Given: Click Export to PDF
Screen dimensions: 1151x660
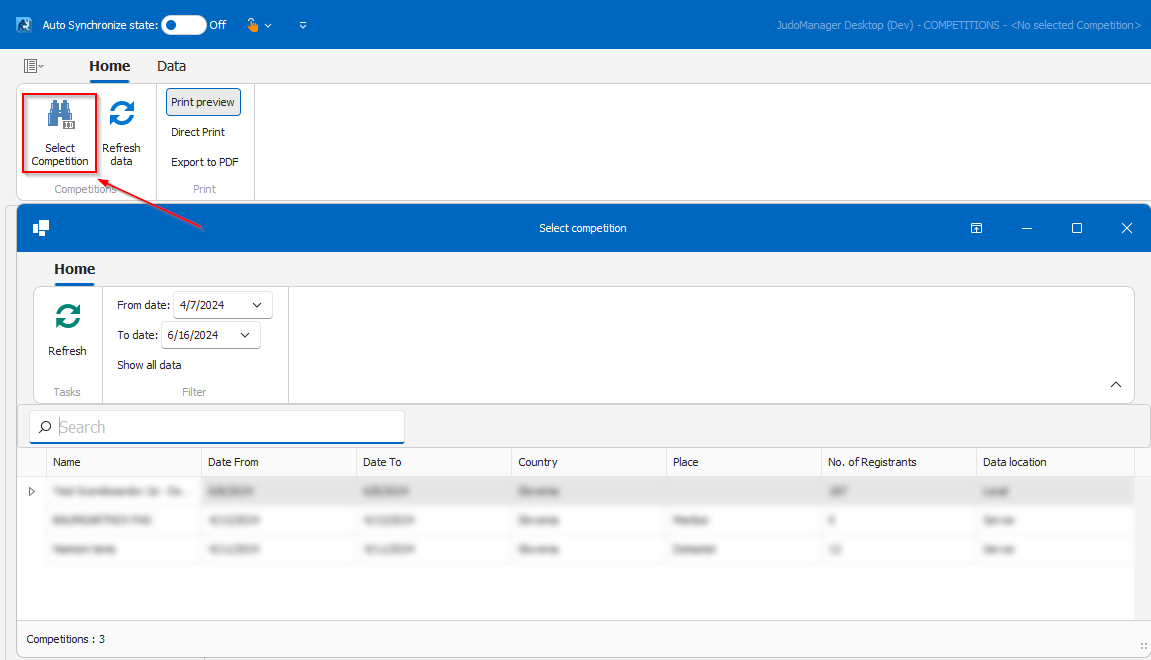Looking at the screenshot, I should click(x=205, y=162).
